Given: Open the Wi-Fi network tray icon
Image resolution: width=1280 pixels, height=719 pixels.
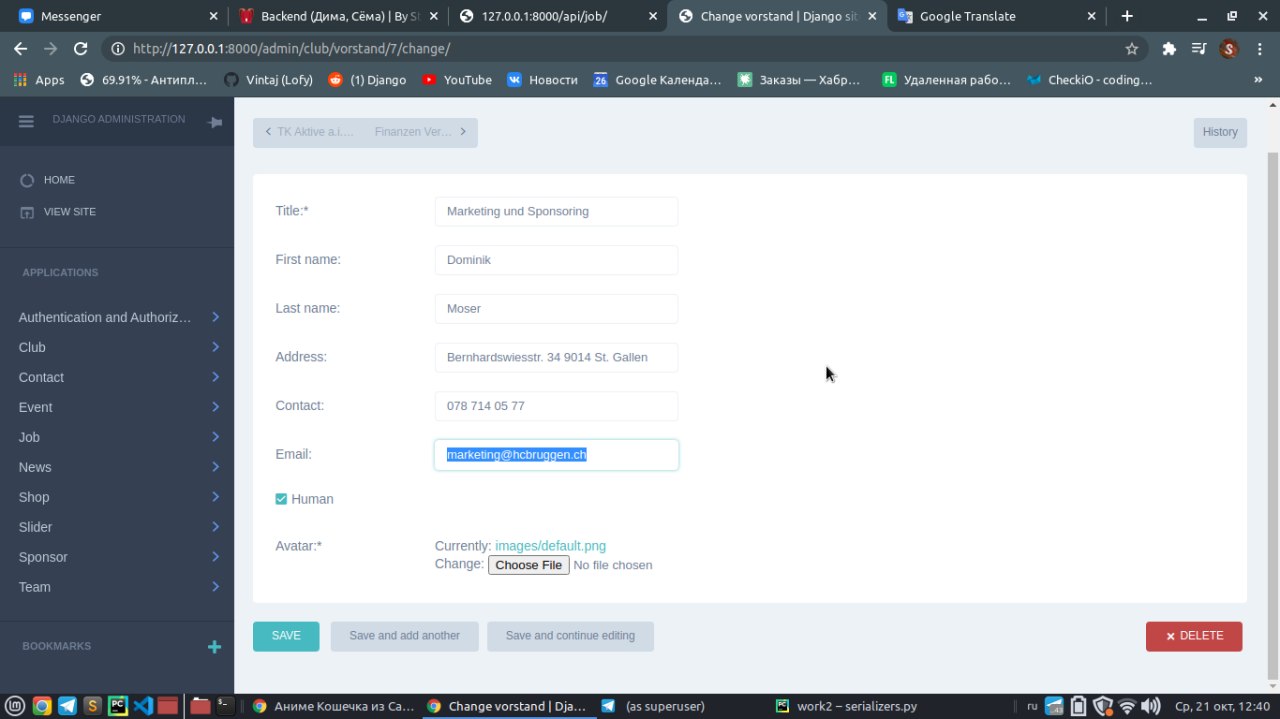Looking at the screenshot, I should click(x=1127, y=706).
